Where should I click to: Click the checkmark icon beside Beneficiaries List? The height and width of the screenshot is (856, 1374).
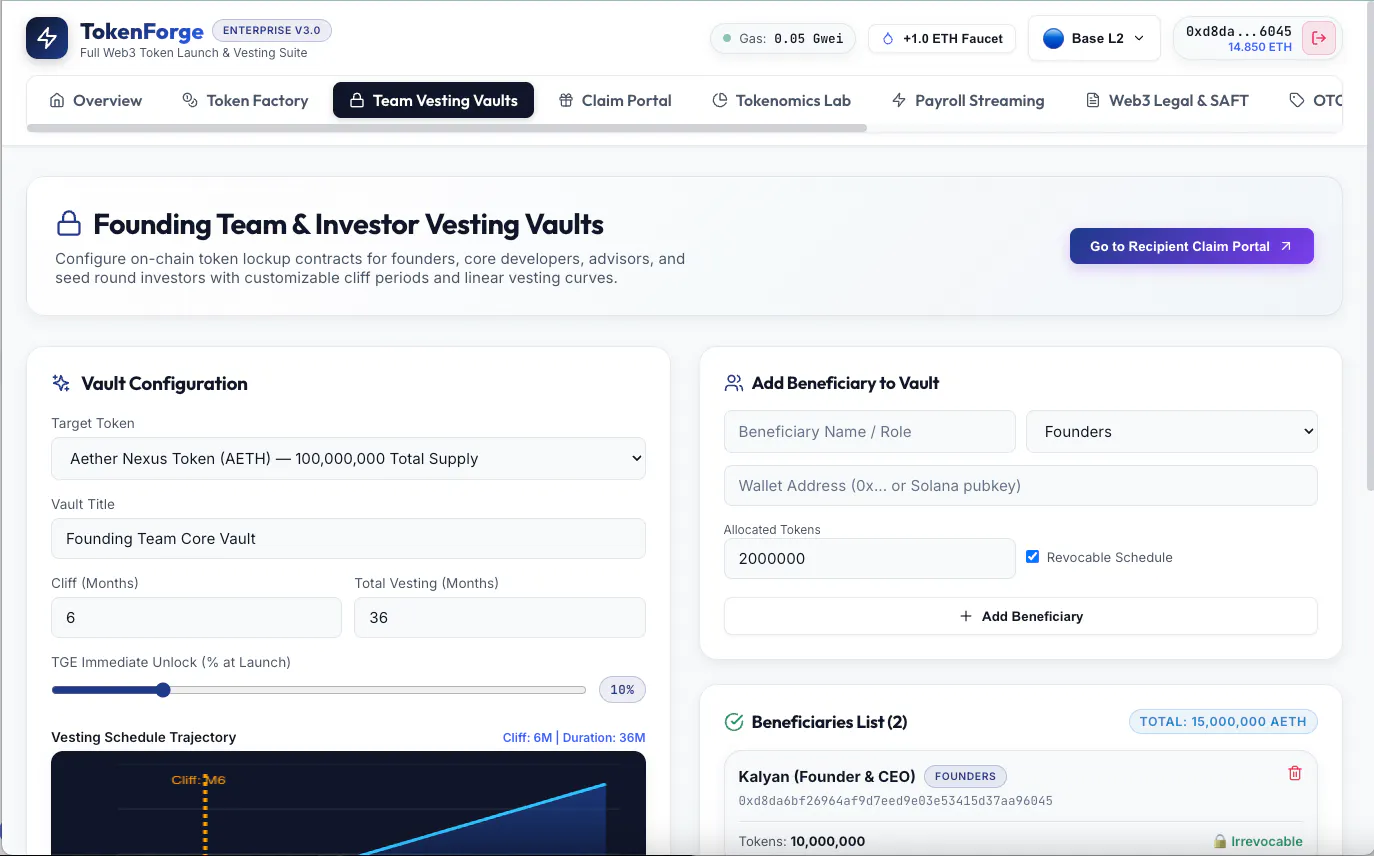[x=734, y=722]
